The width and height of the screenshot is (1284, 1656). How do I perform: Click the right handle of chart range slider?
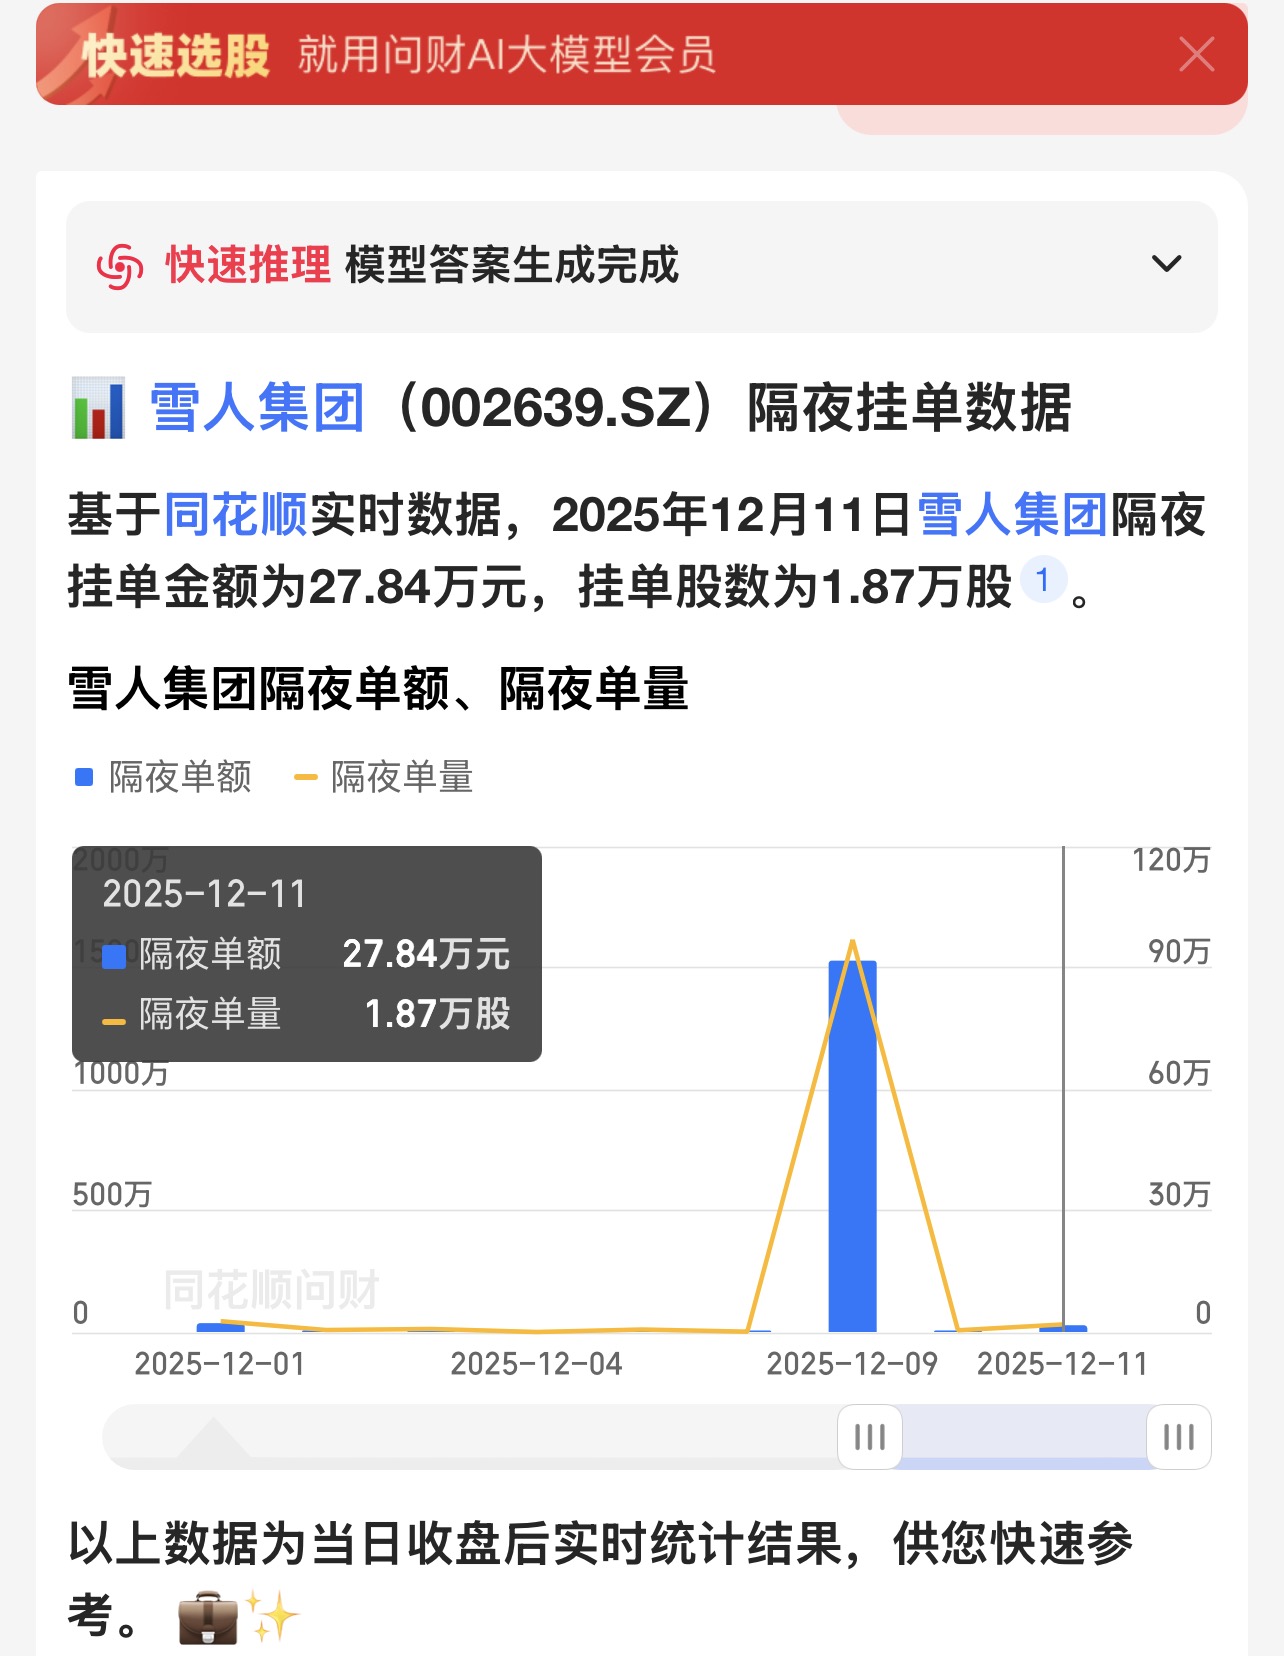click(1179, 1437)
